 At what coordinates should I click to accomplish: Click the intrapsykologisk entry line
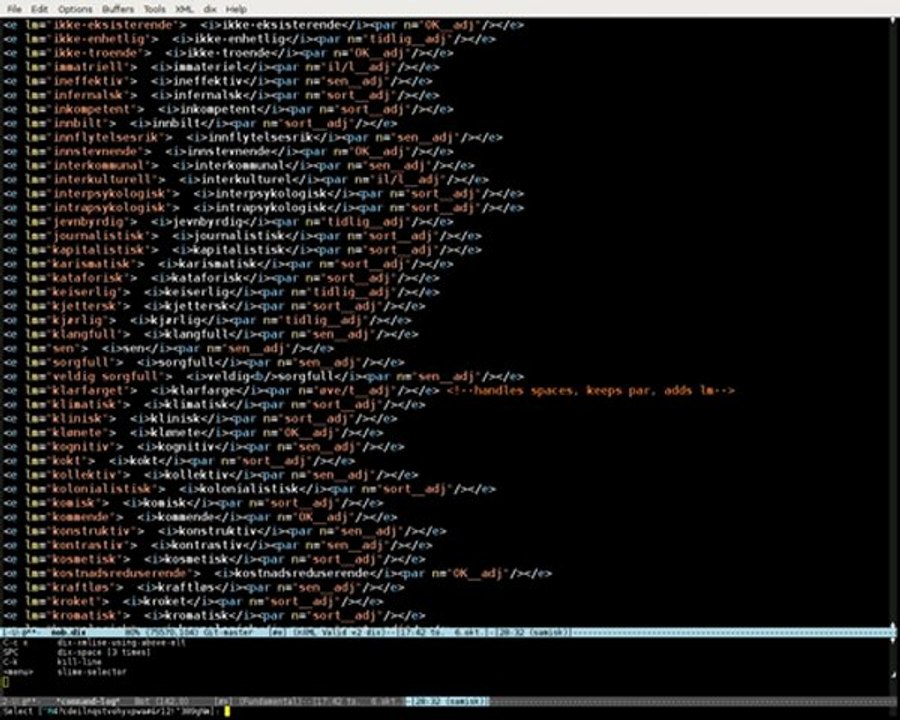click(263, 208)
